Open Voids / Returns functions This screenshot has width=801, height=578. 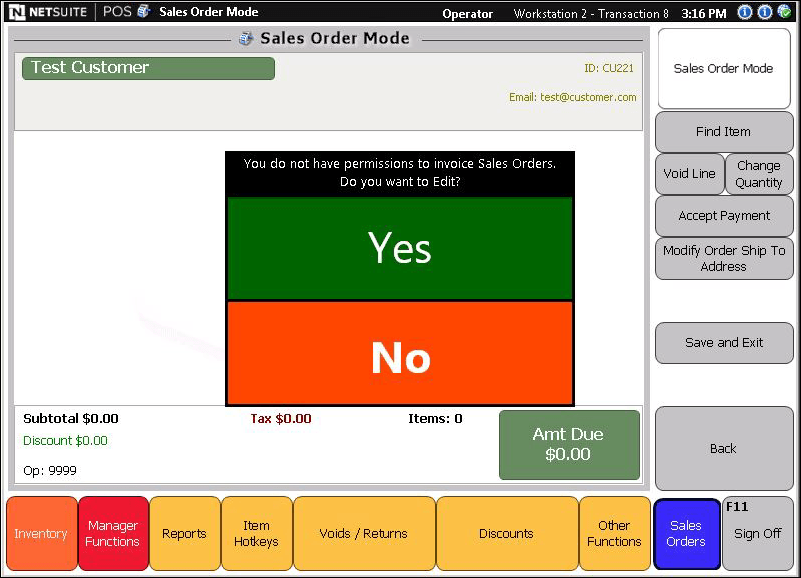pos(364,533)
